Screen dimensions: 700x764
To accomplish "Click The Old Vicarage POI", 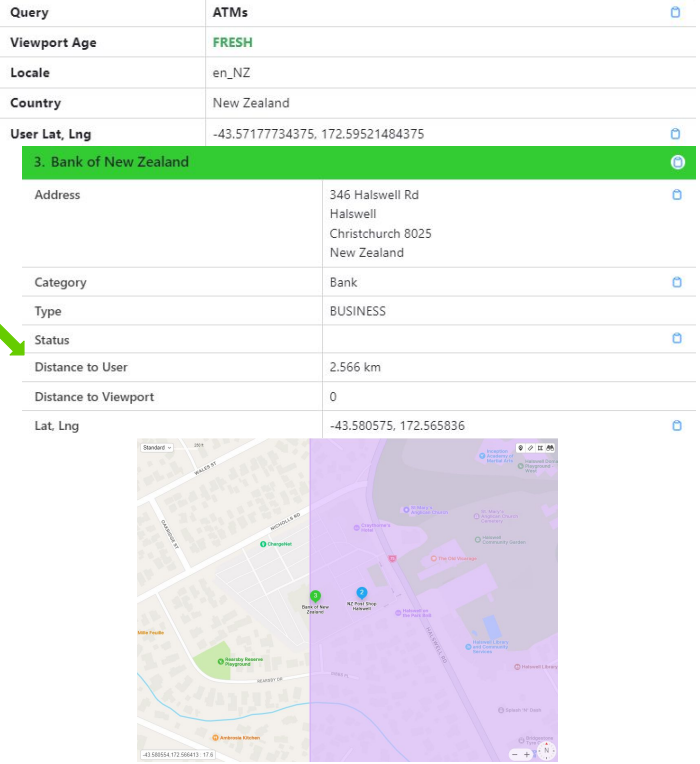I will (454, 558).
